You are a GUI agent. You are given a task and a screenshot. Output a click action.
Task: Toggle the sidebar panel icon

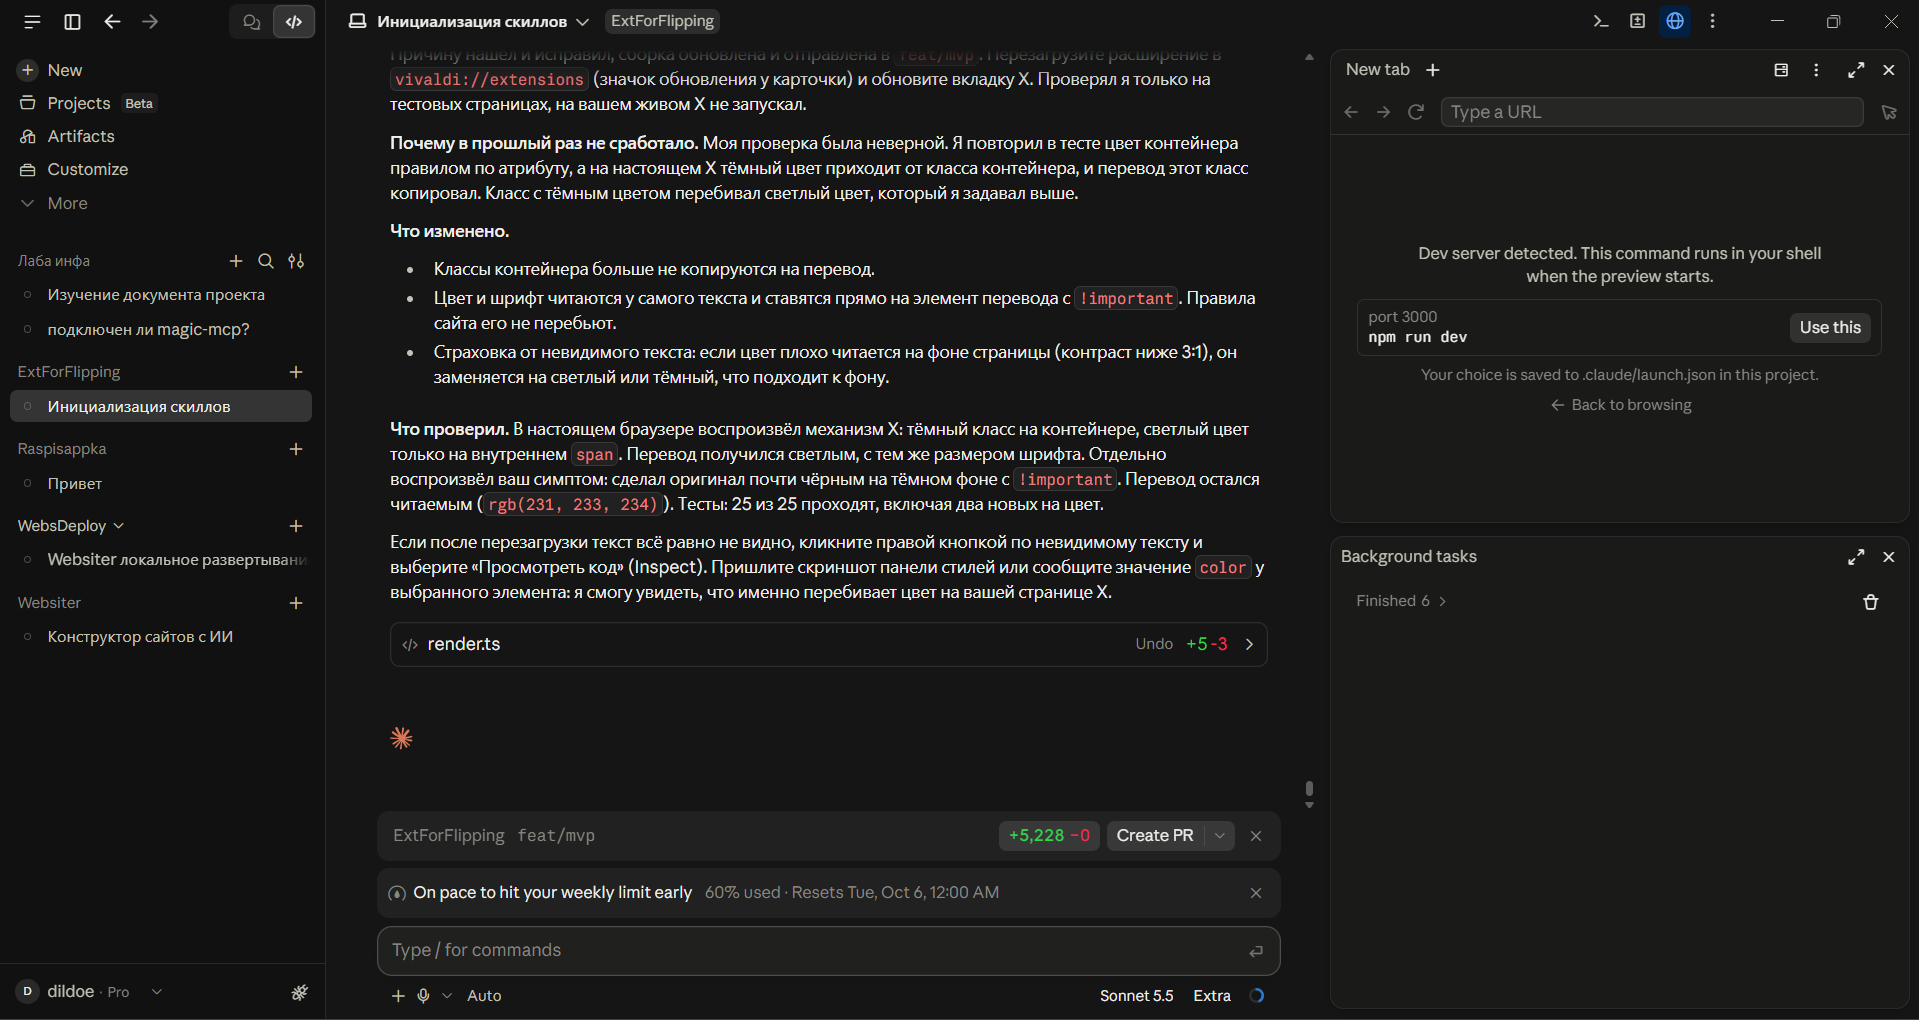pos(72,21)
